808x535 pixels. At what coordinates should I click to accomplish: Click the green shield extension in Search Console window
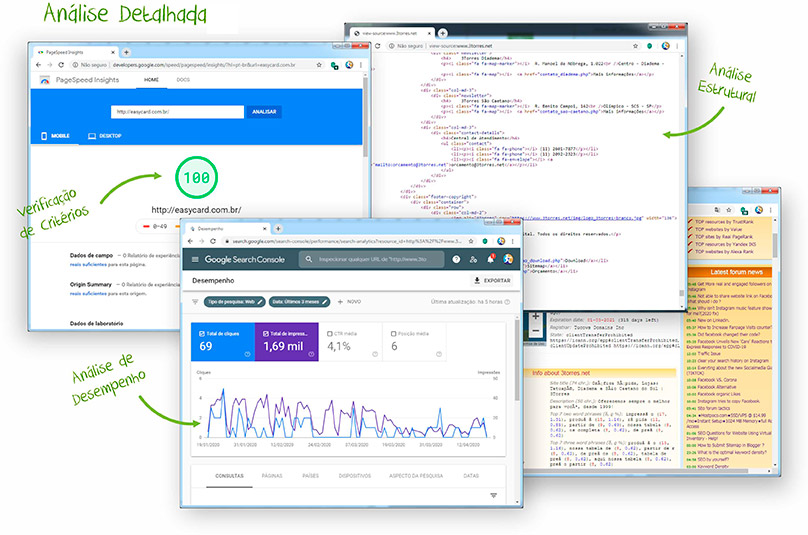pyautogui.click(x=485, y=241)
